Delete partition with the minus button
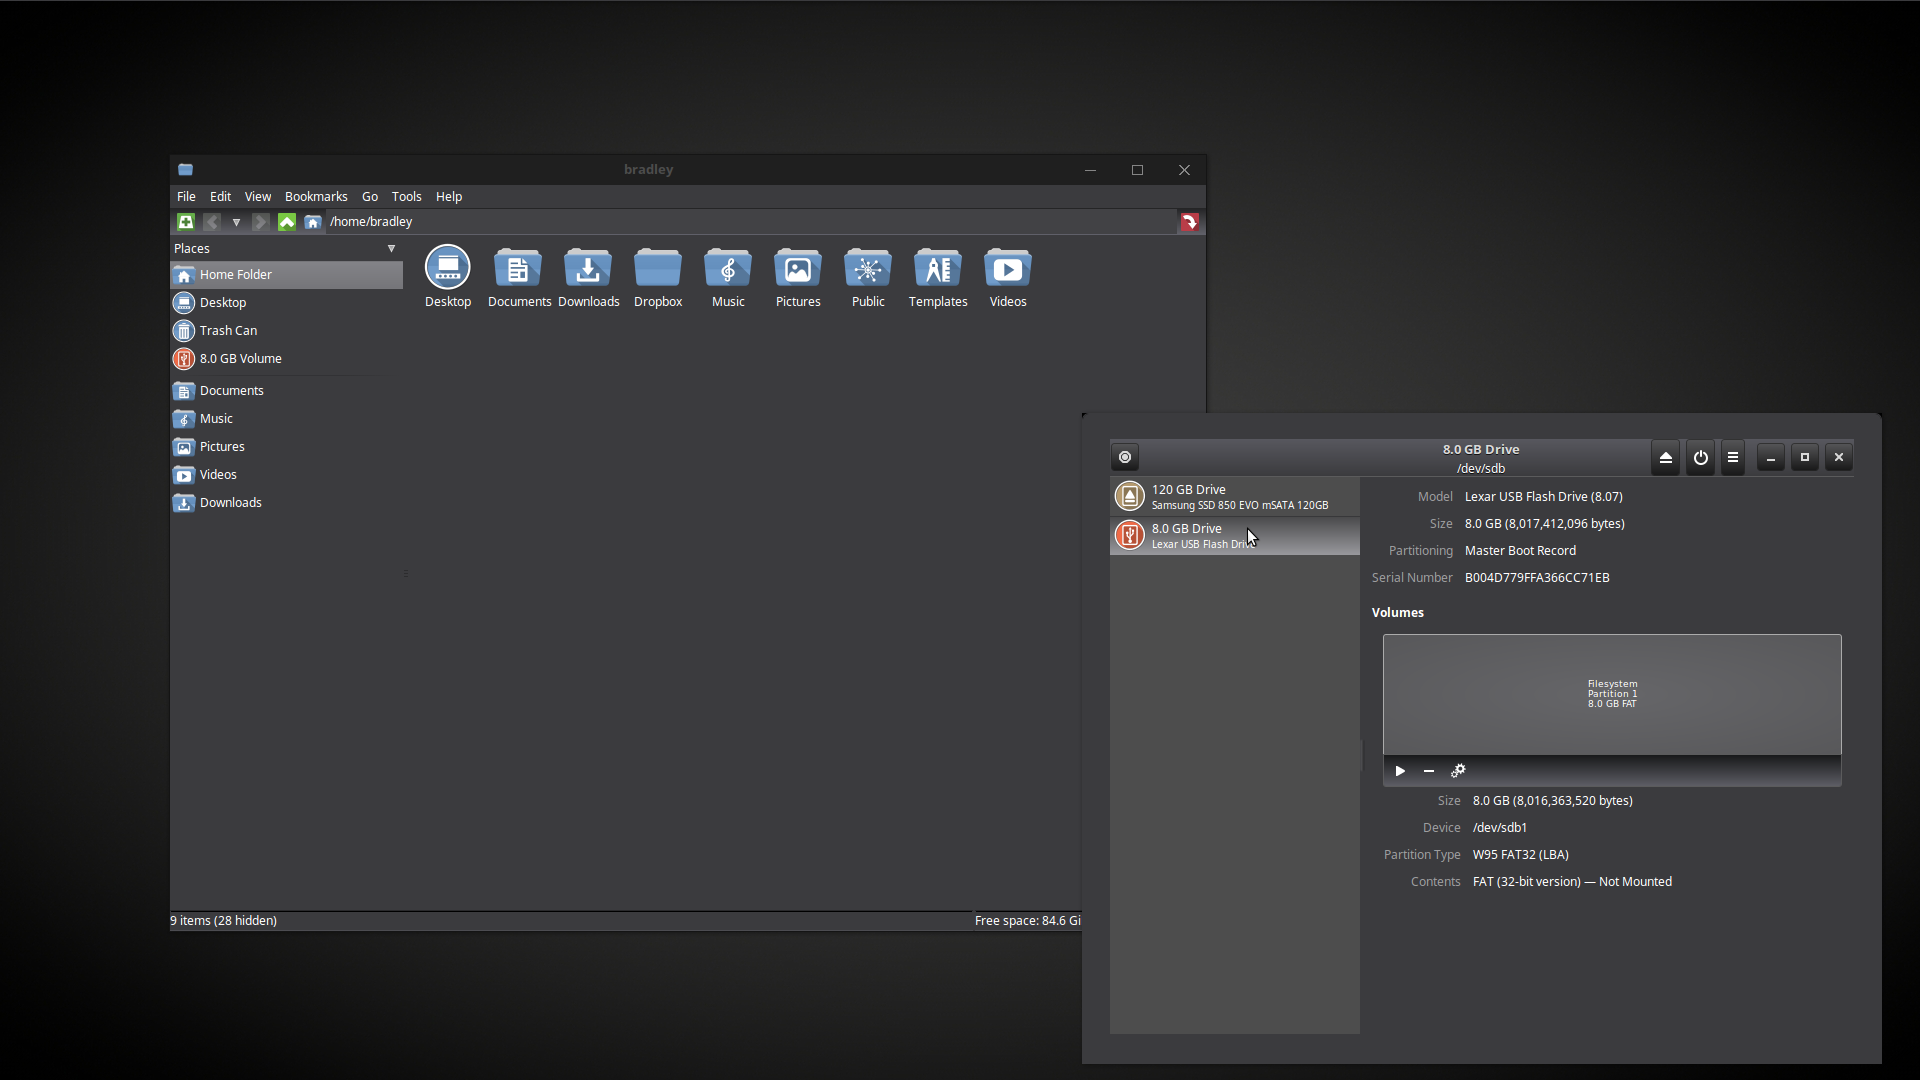 coord(1429,771)
